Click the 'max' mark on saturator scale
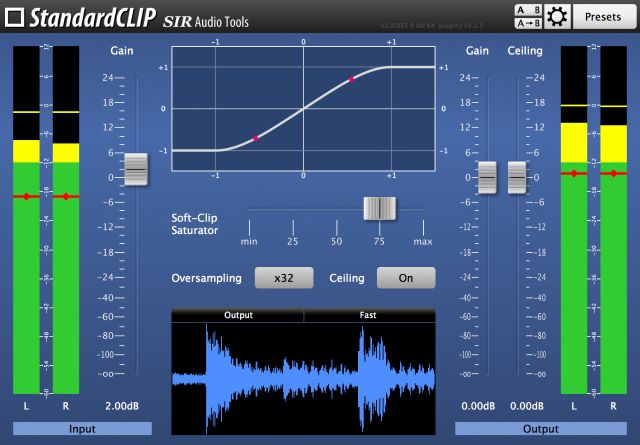 click(x=423, y=241)
